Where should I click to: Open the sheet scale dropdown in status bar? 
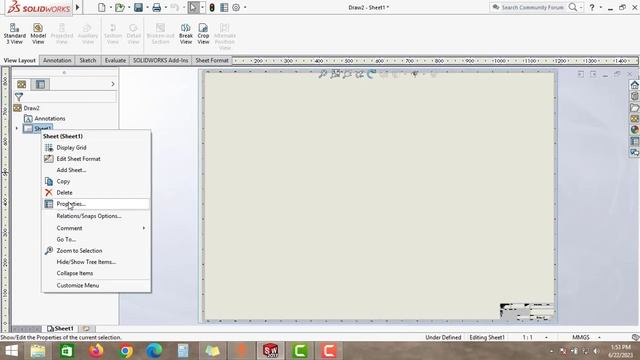[x=546, y=338]
